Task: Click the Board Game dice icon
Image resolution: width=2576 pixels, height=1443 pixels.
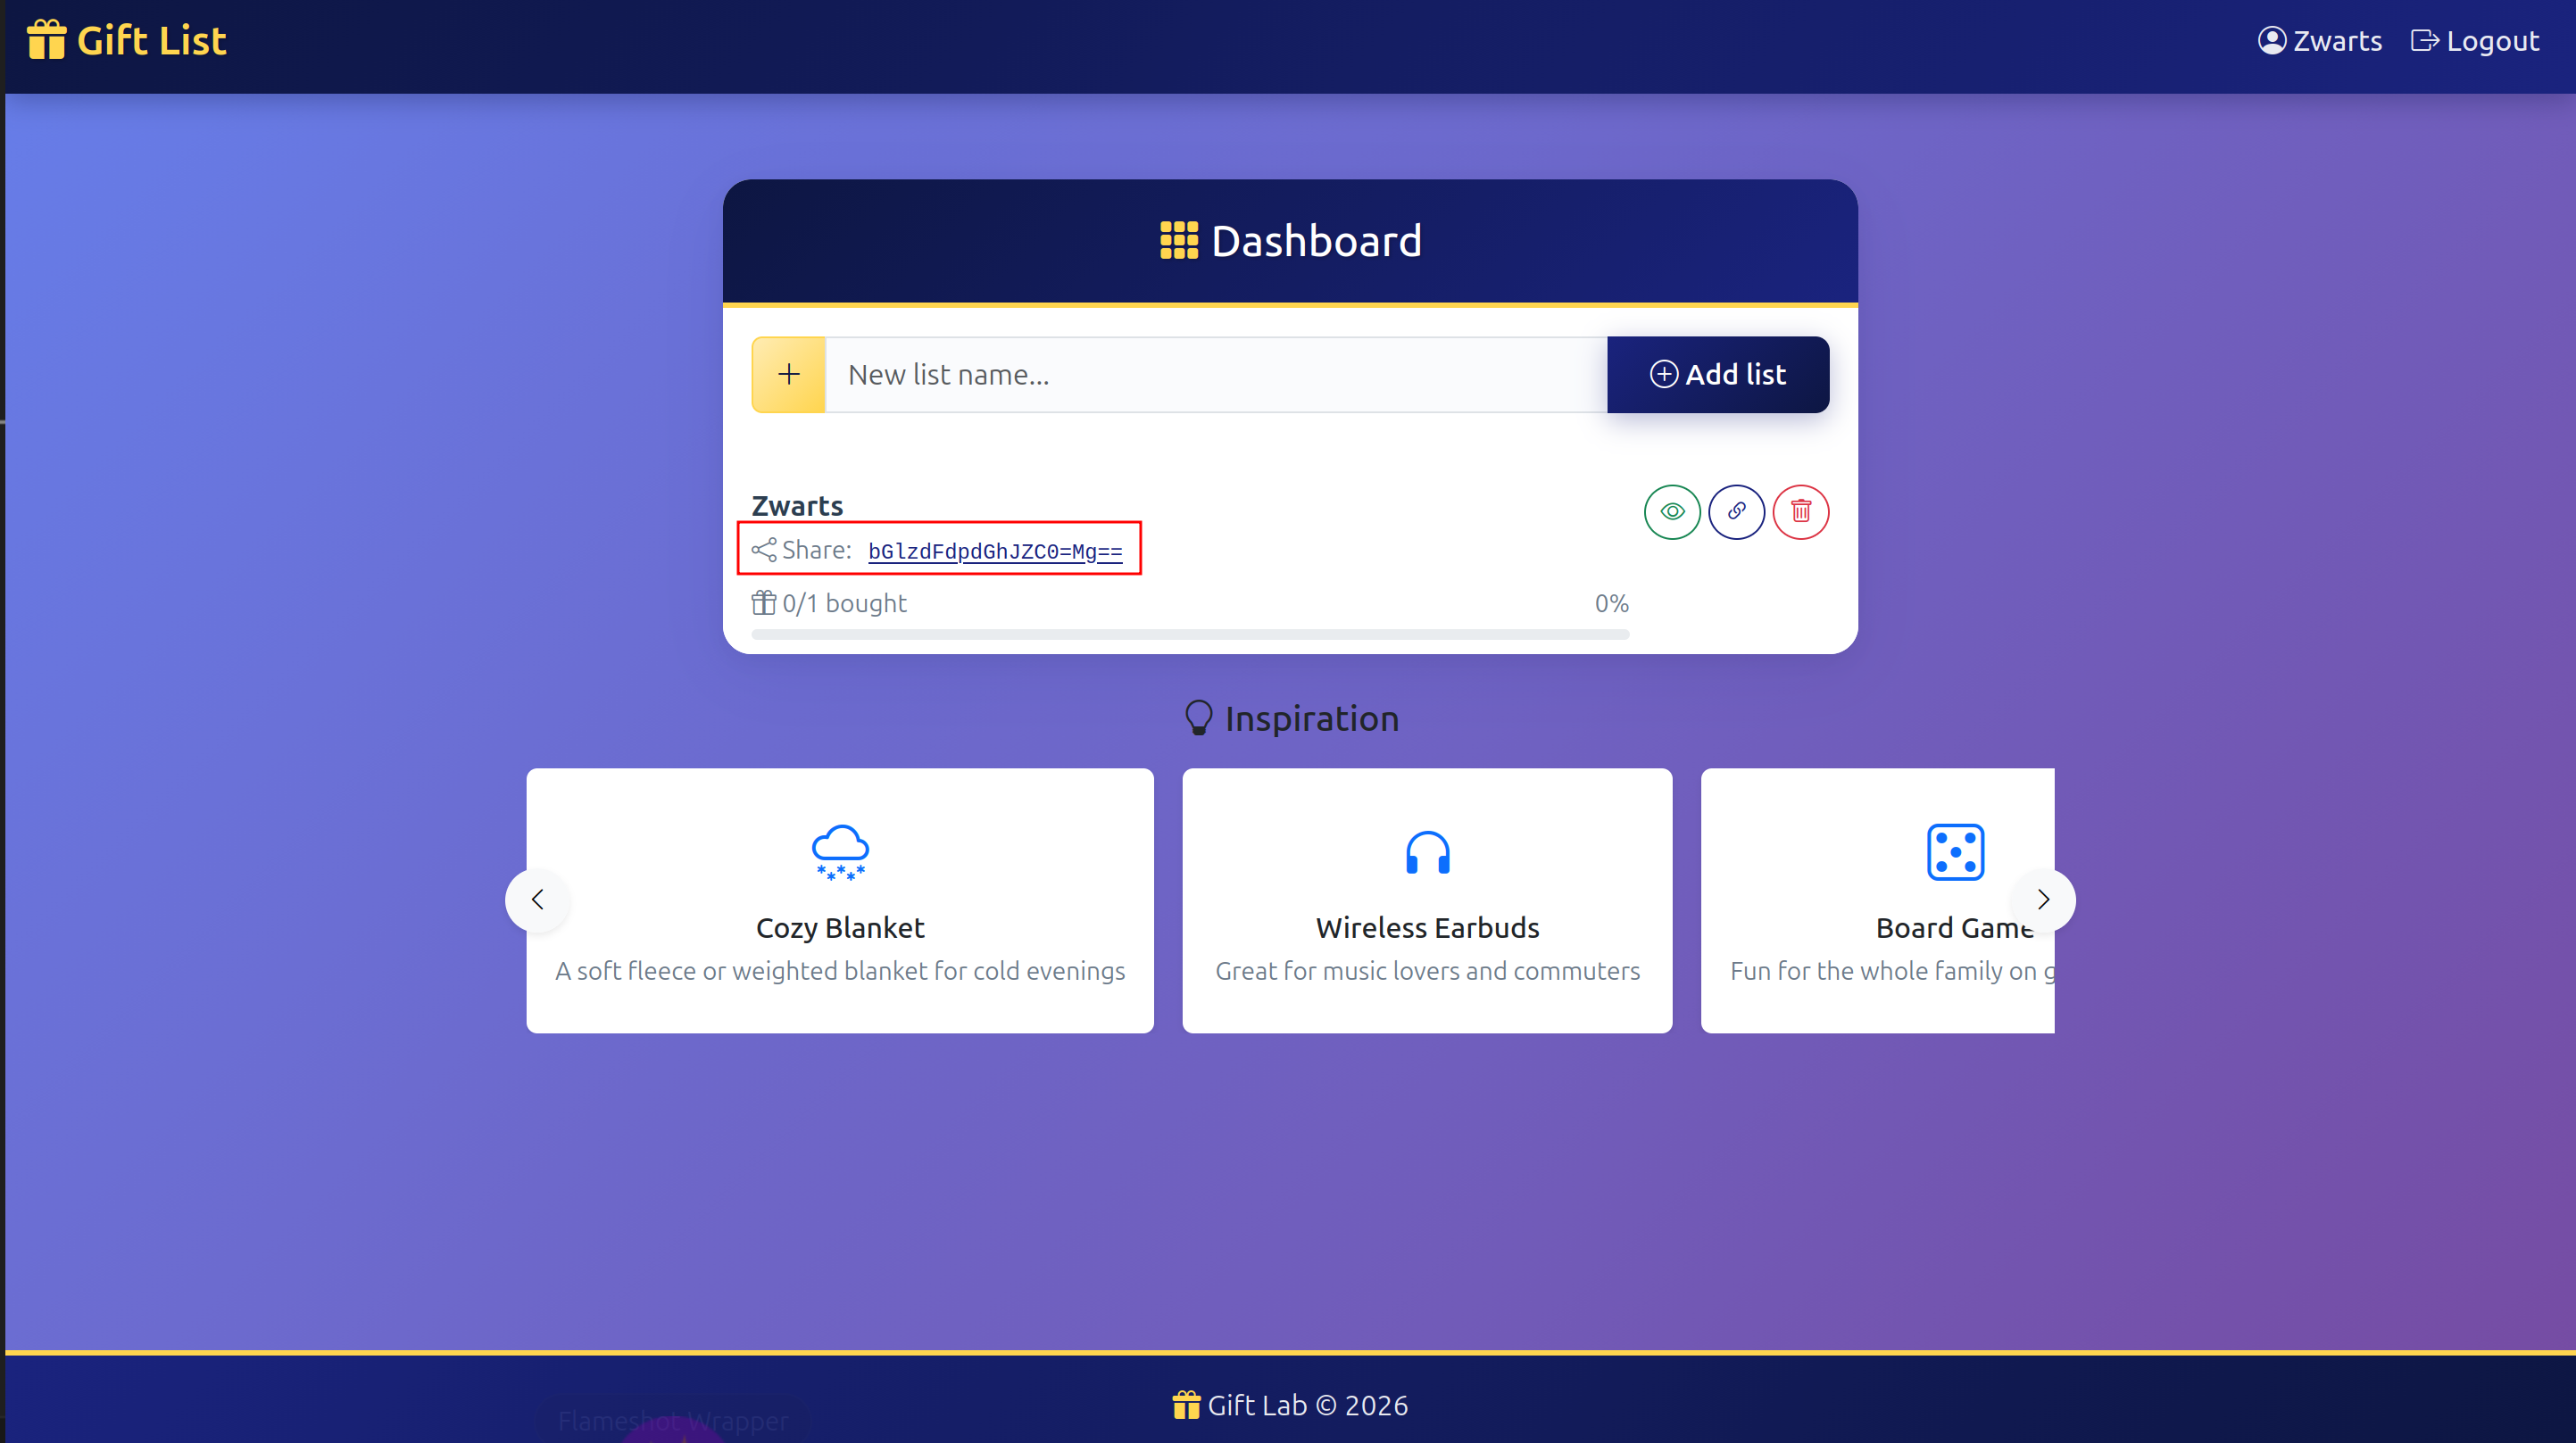Action: pyautogui.click(x=1955, y=852)
